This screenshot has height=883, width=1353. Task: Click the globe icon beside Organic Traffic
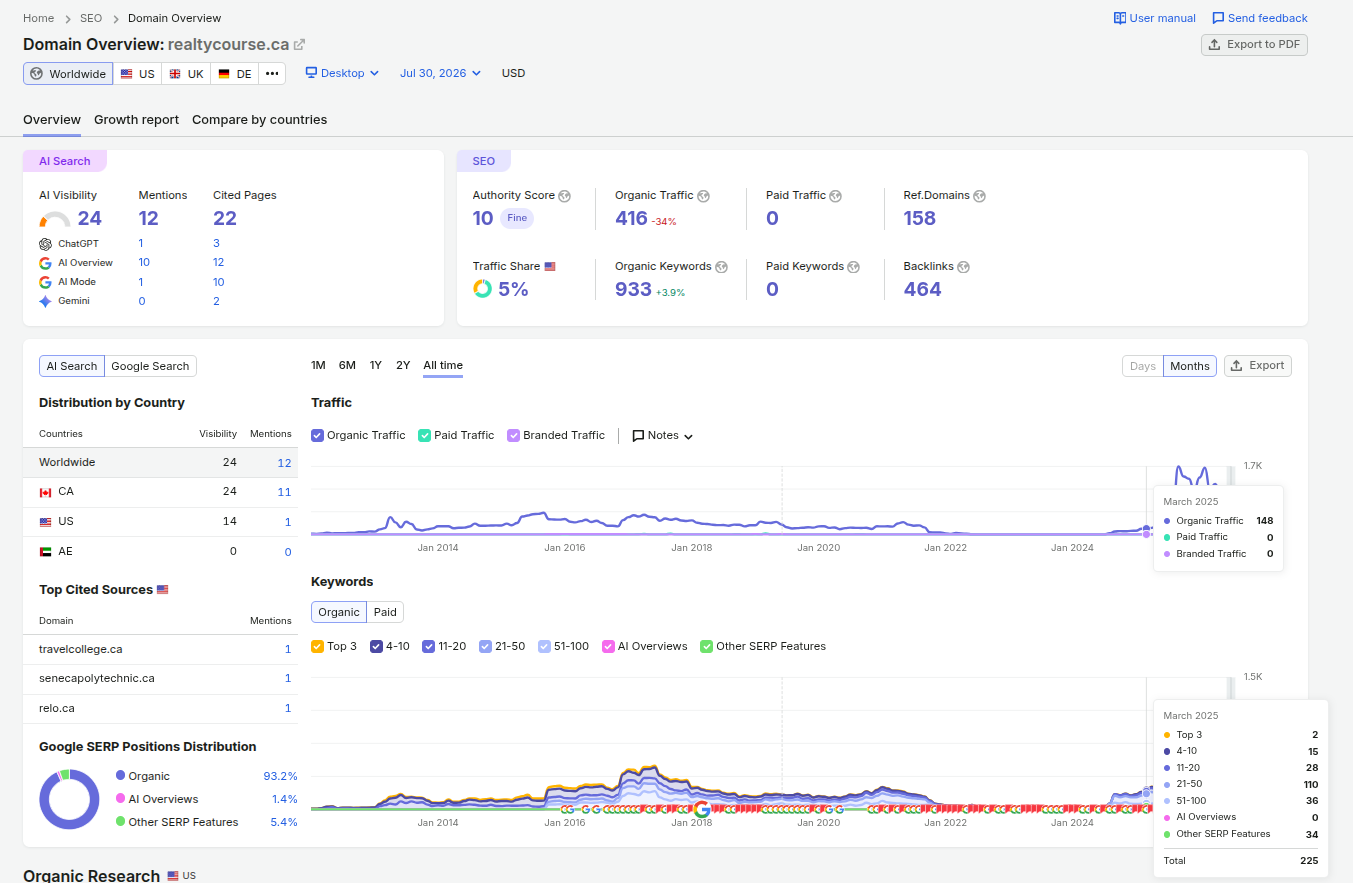point(703,196)
